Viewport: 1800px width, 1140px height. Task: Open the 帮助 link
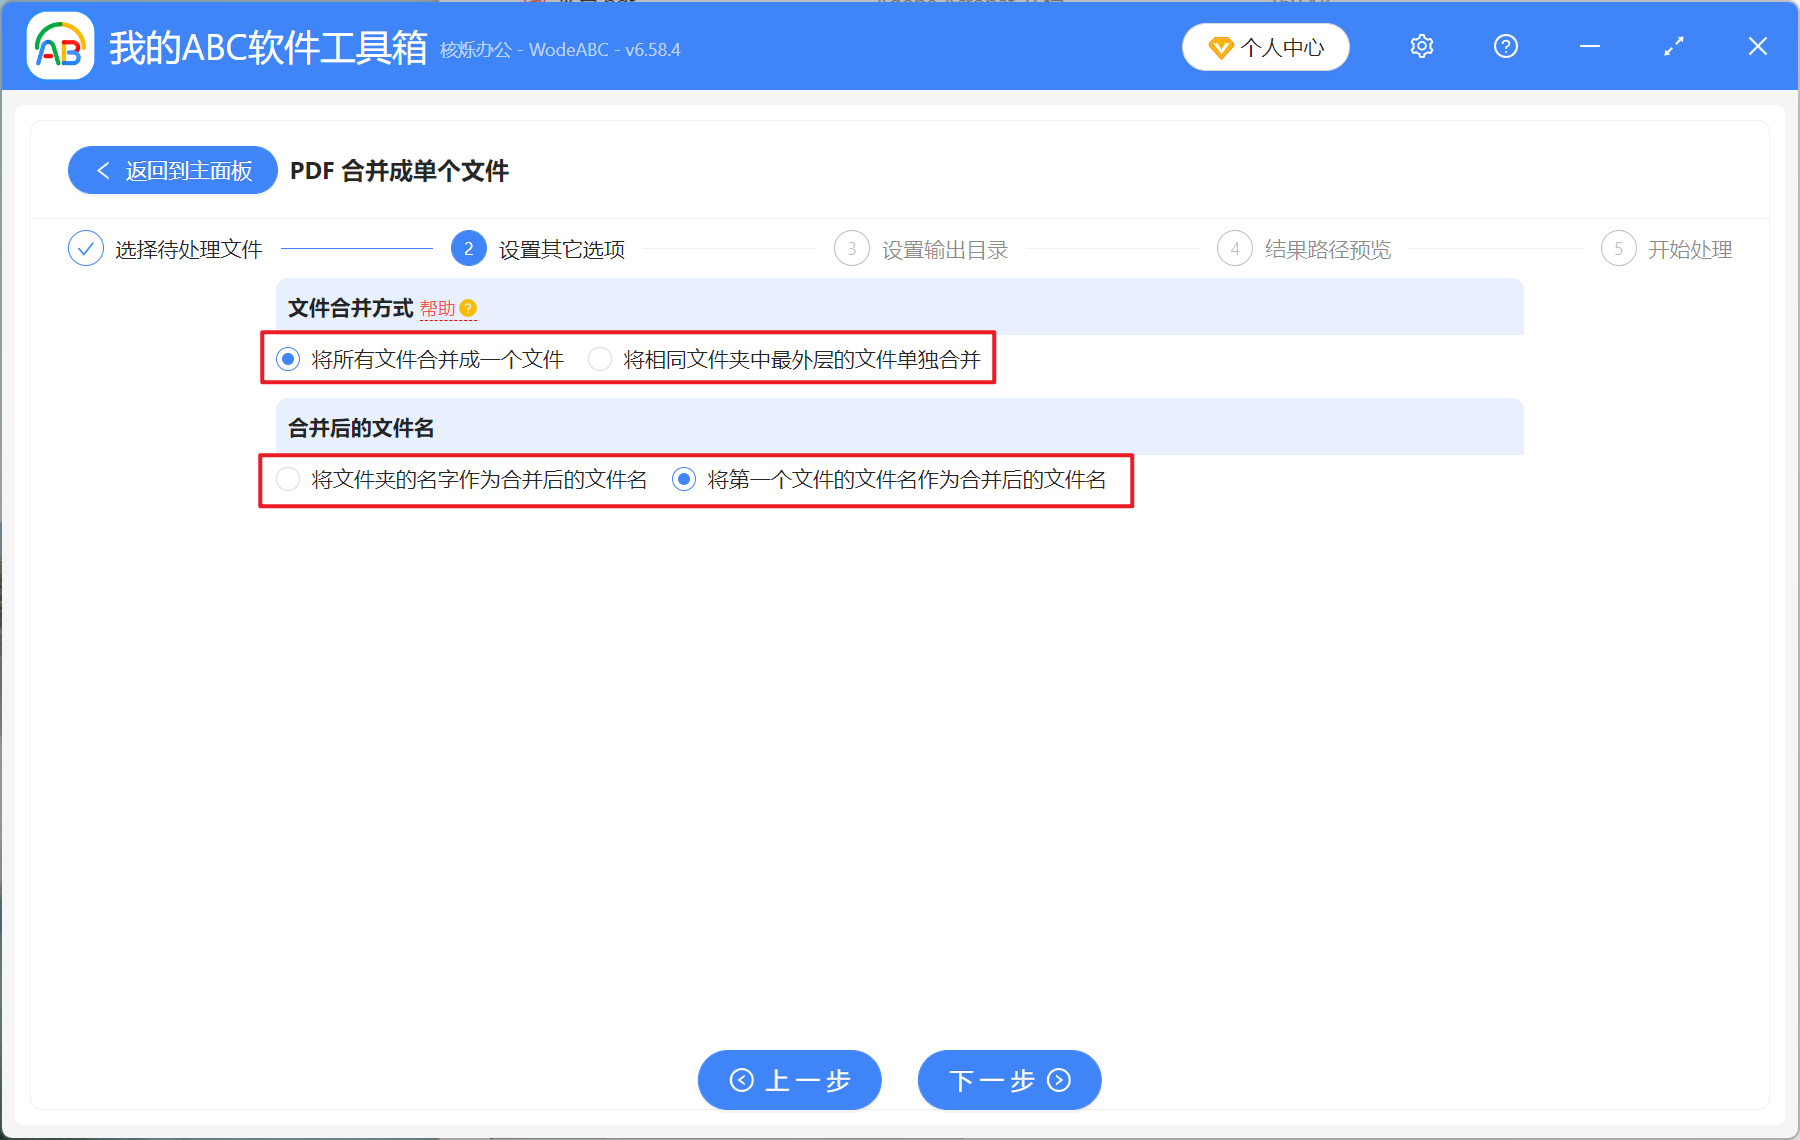pyautogui.click(x=440, y=309)
